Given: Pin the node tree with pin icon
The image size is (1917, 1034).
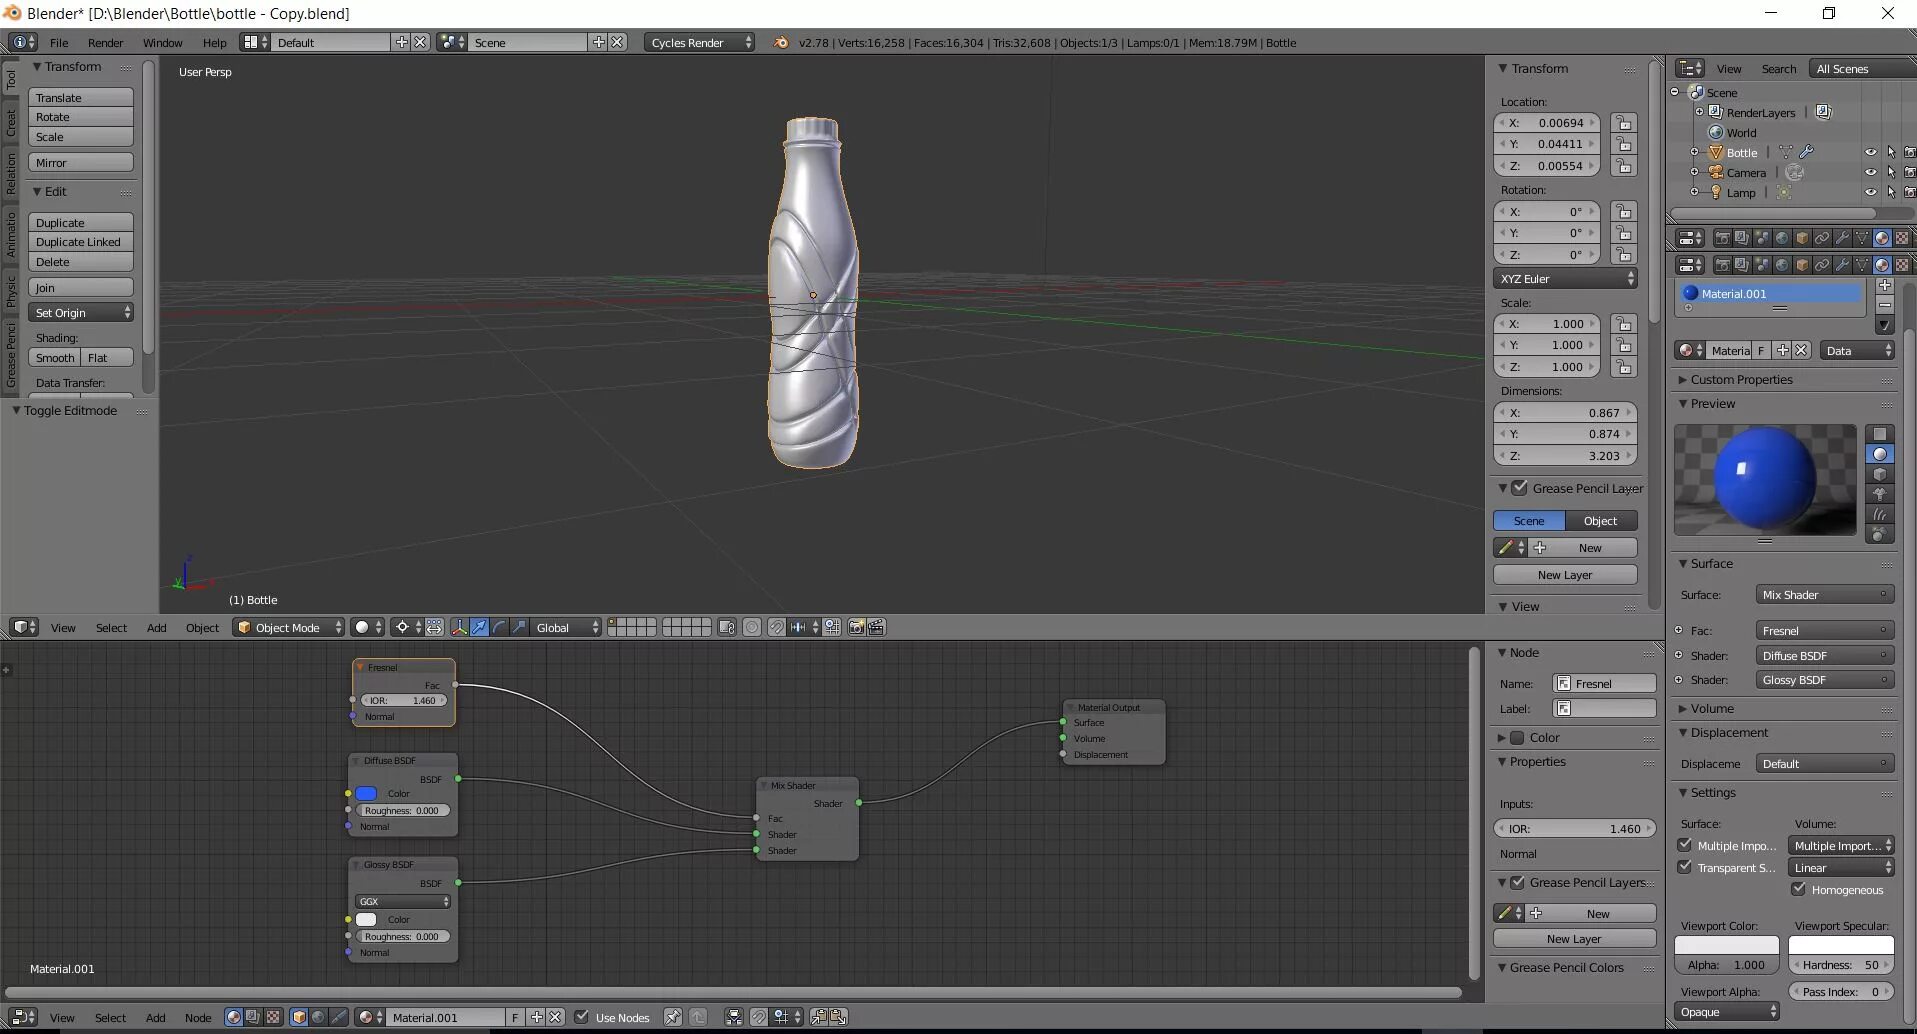Looking at the screenshot, I should click(673, 1017).
